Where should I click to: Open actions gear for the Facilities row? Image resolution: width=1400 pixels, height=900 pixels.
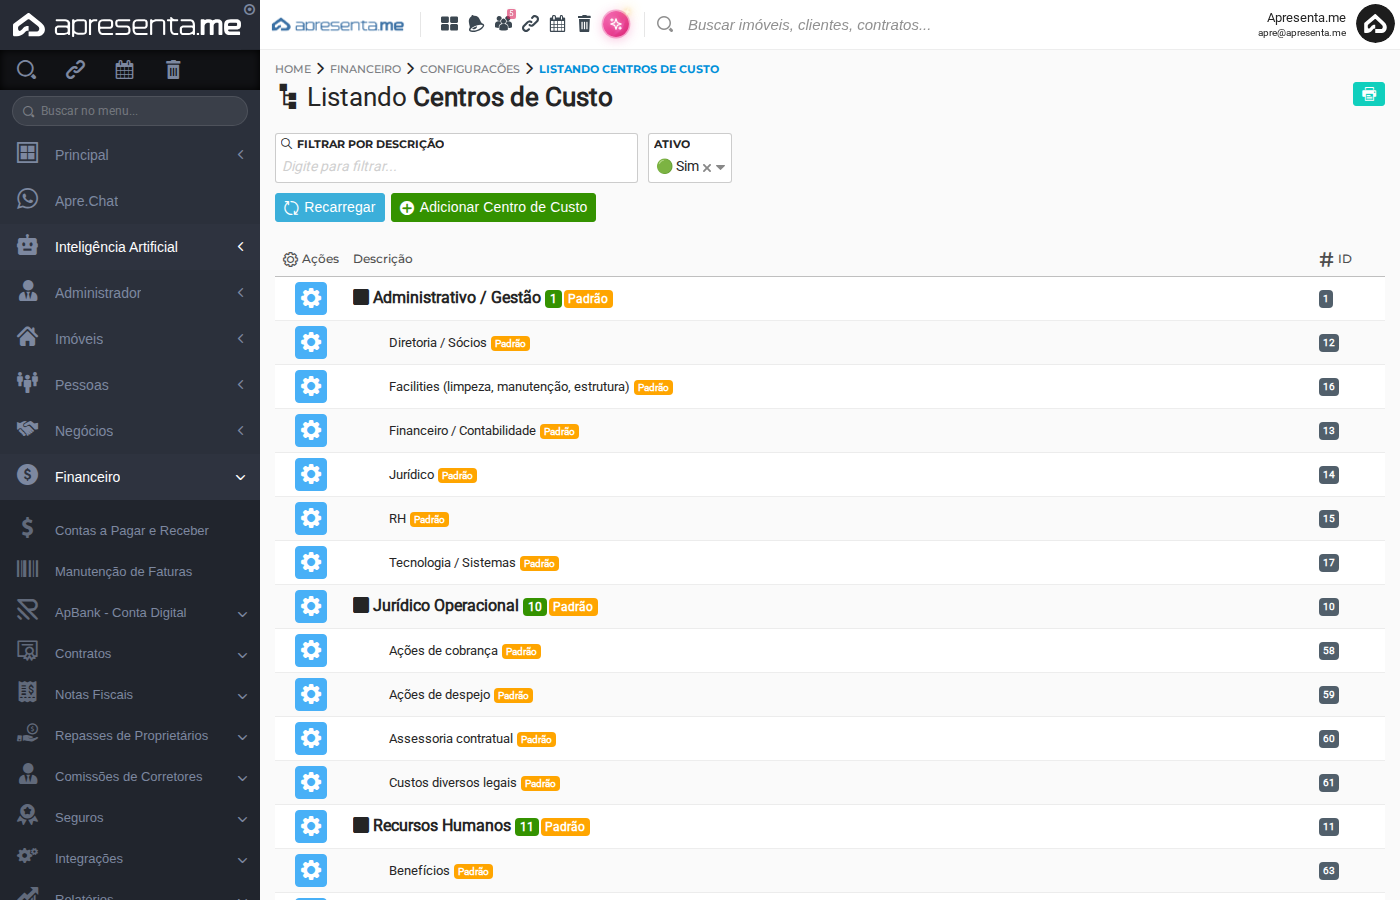click(311, 386)
